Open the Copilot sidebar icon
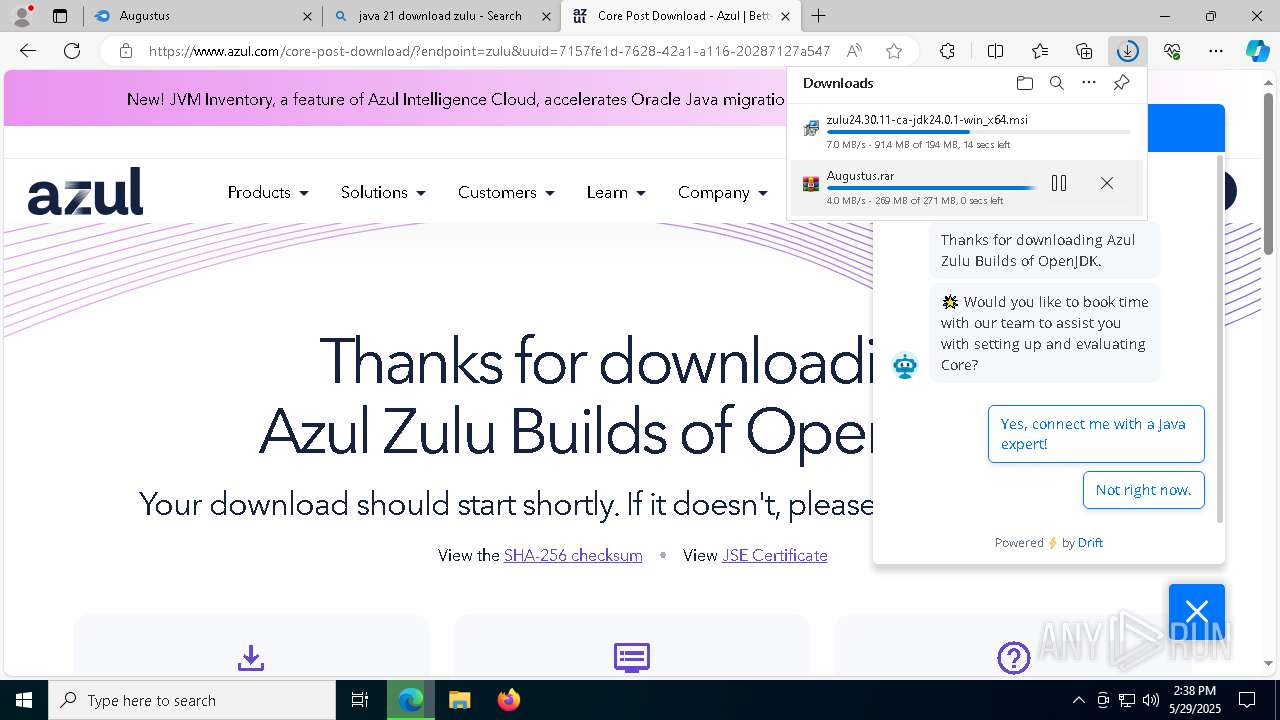The image size is (1280, 720). pos(1257,51)
